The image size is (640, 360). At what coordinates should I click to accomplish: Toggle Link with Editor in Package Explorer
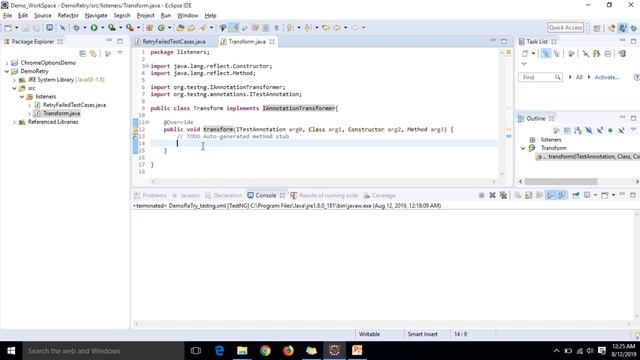coord(93,53)
